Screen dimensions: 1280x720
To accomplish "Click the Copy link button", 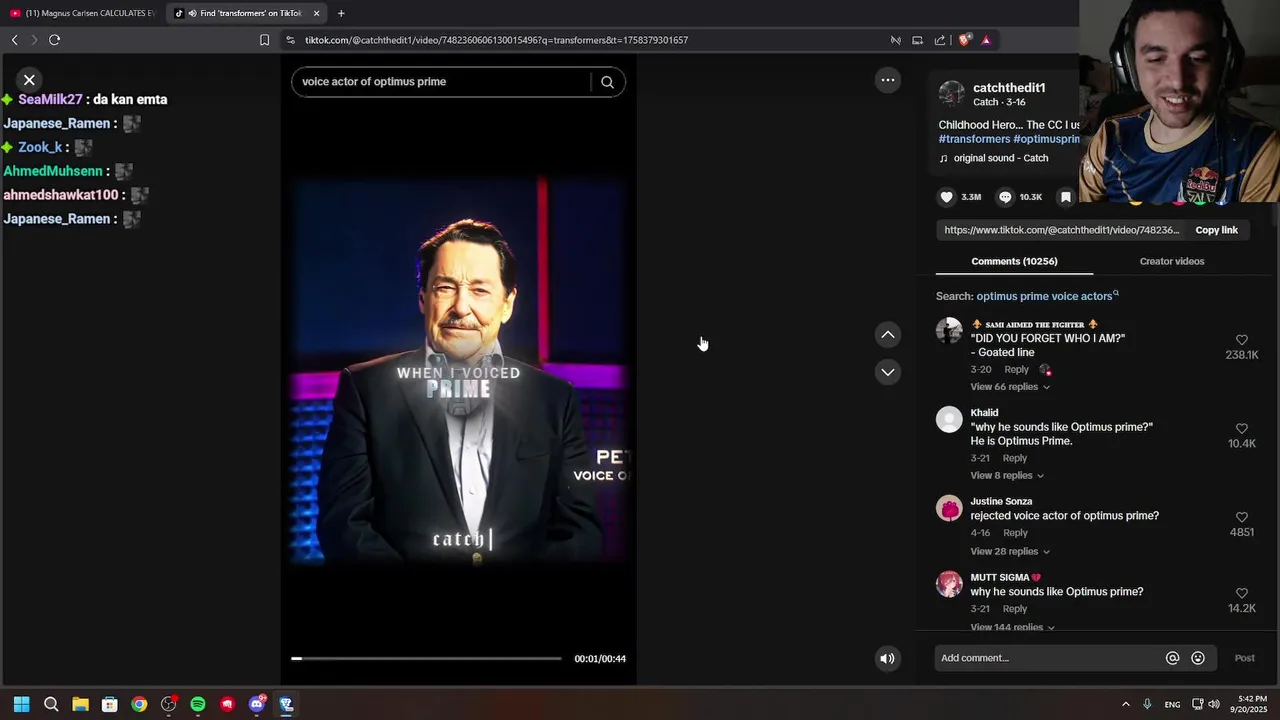I will [x=1216, y=230].
